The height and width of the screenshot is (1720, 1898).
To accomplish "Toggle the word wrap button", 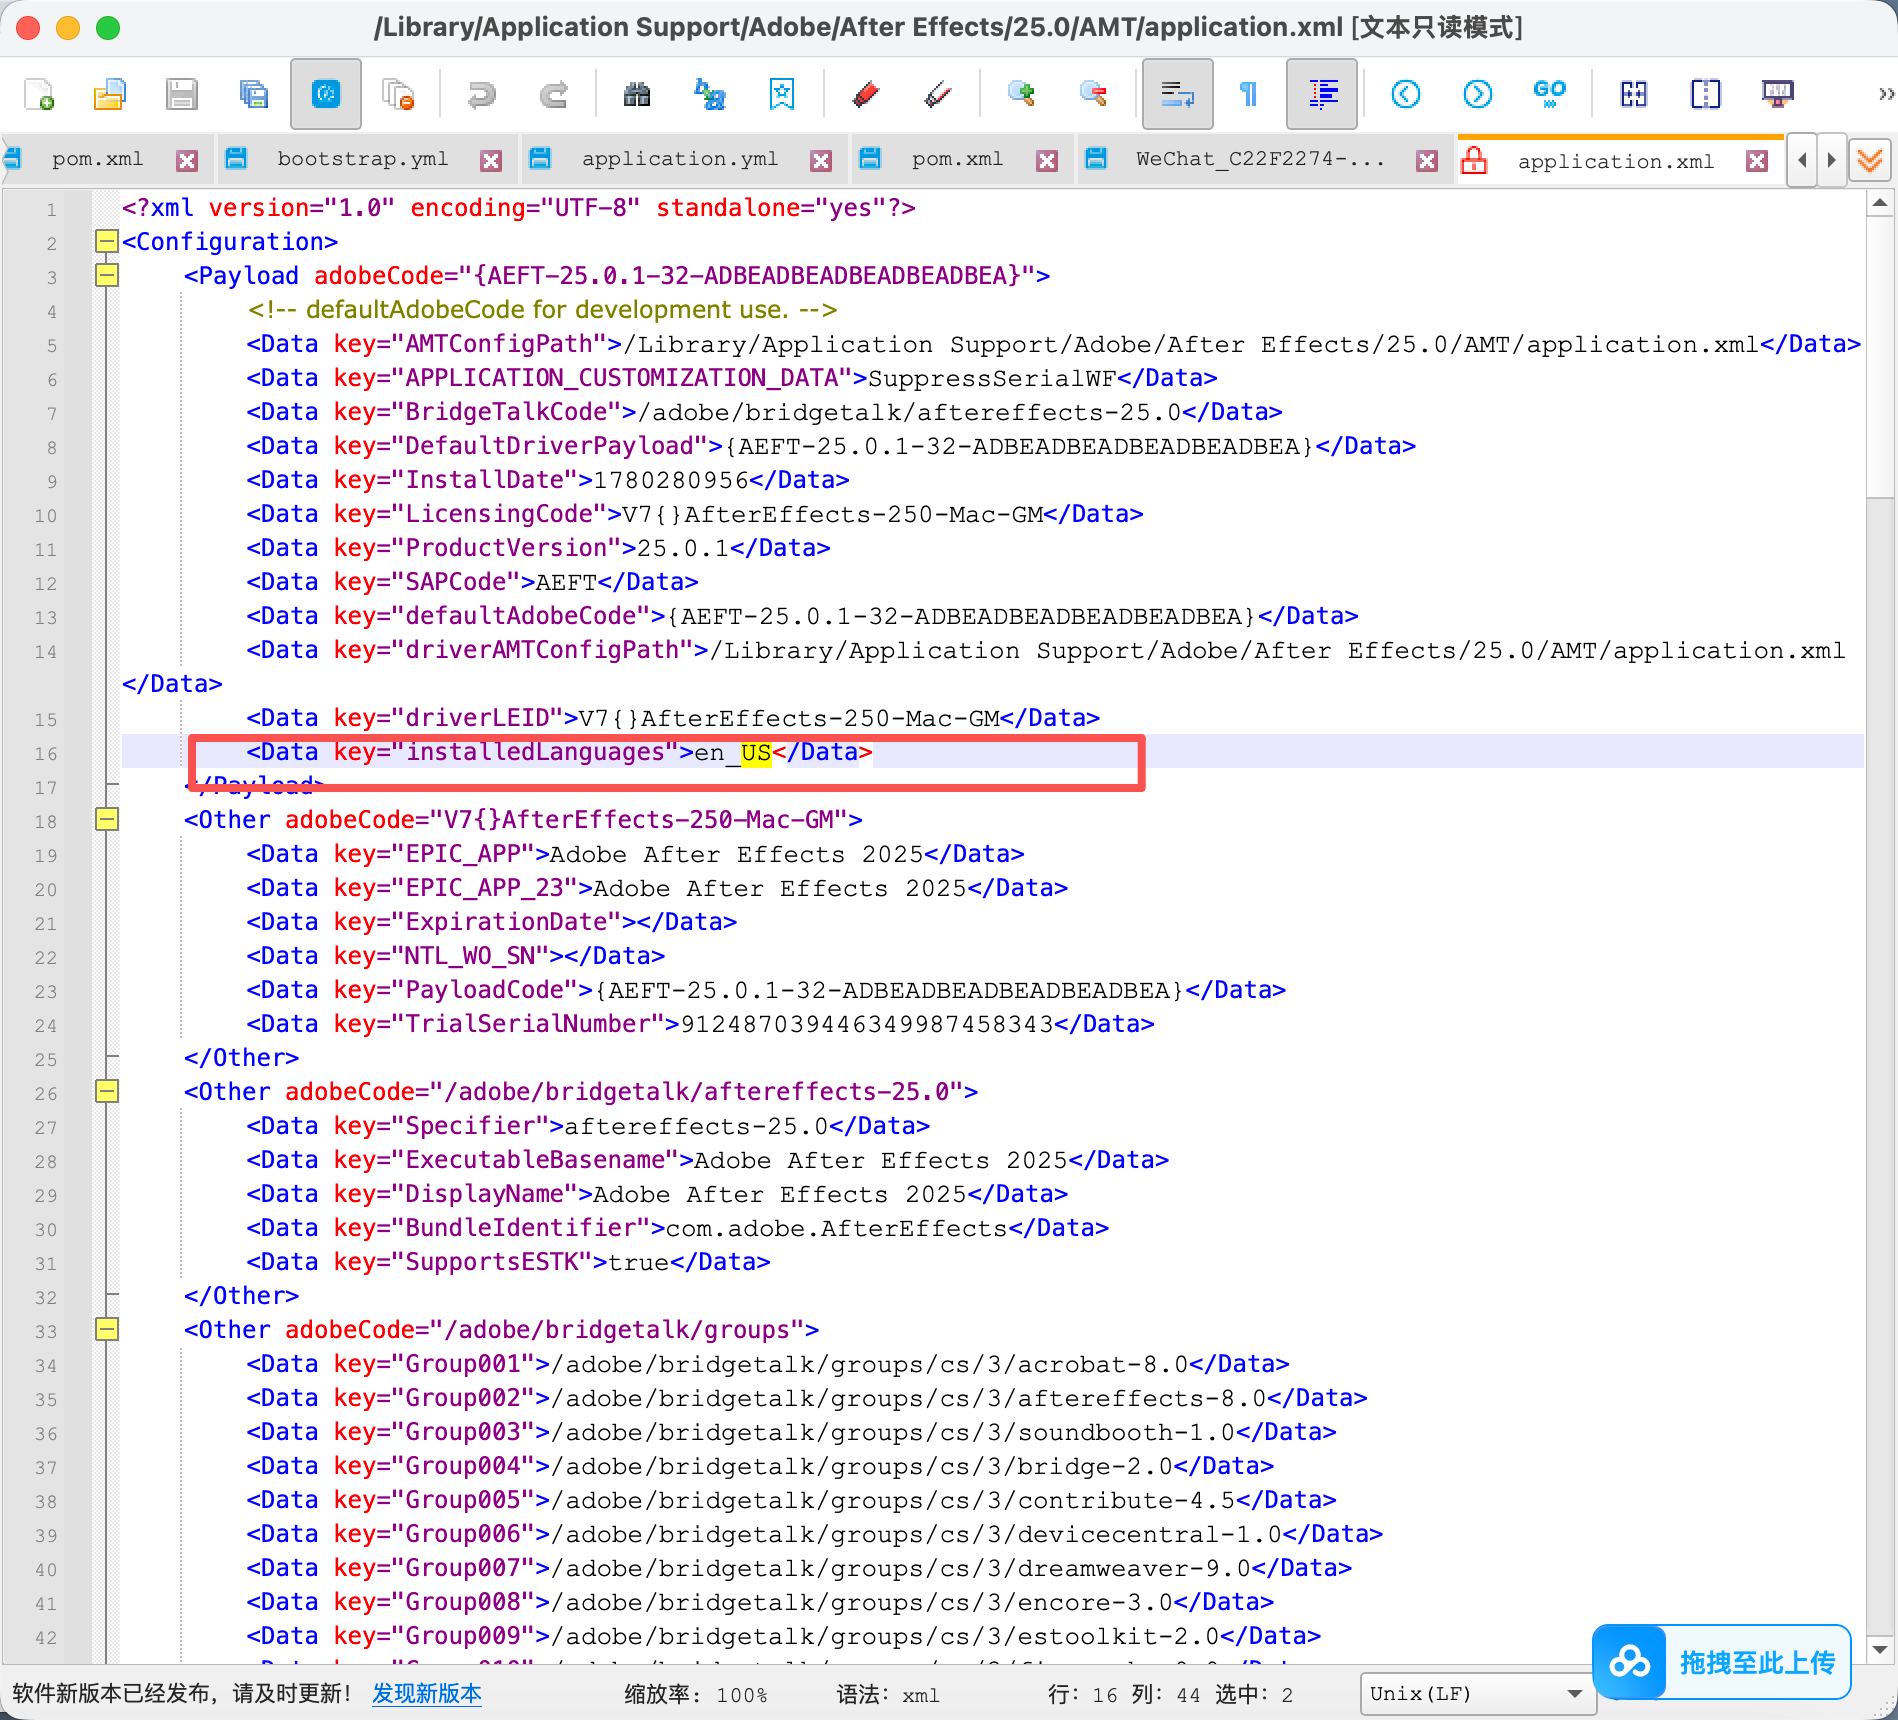I will 1178,94.
